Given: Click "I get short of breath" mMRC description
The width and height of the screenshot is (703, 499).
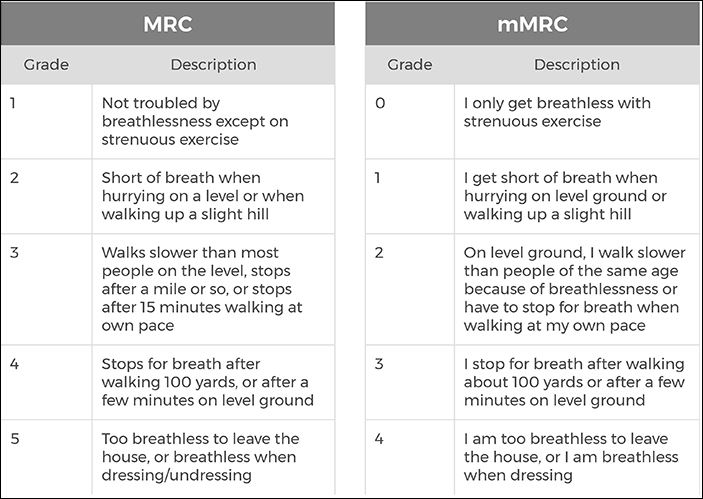Looking at the screenshot, I should point(565,196).
